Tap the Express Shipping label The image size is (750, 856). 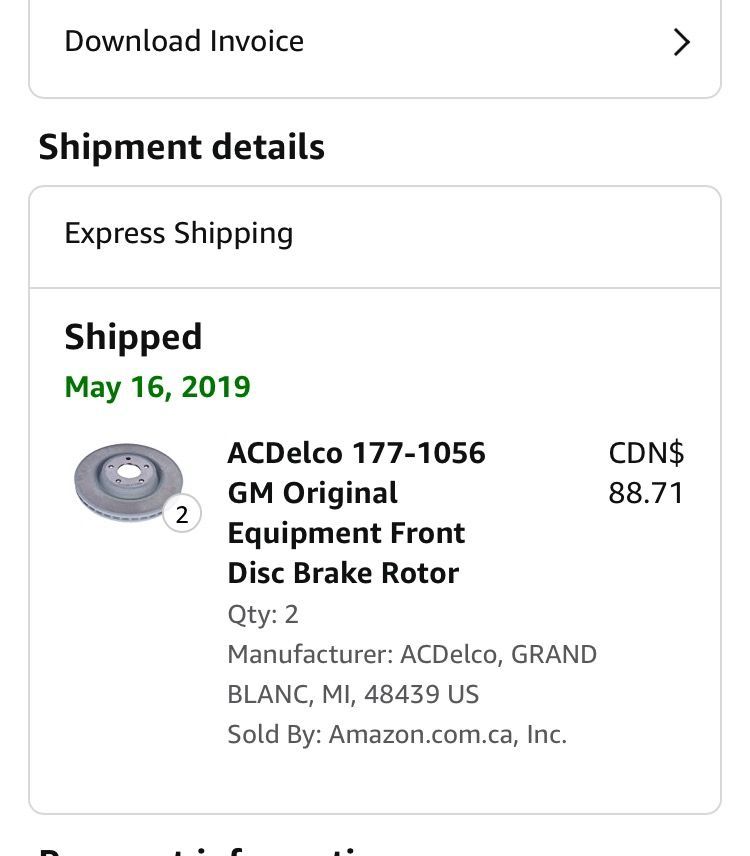click(178, 234)
